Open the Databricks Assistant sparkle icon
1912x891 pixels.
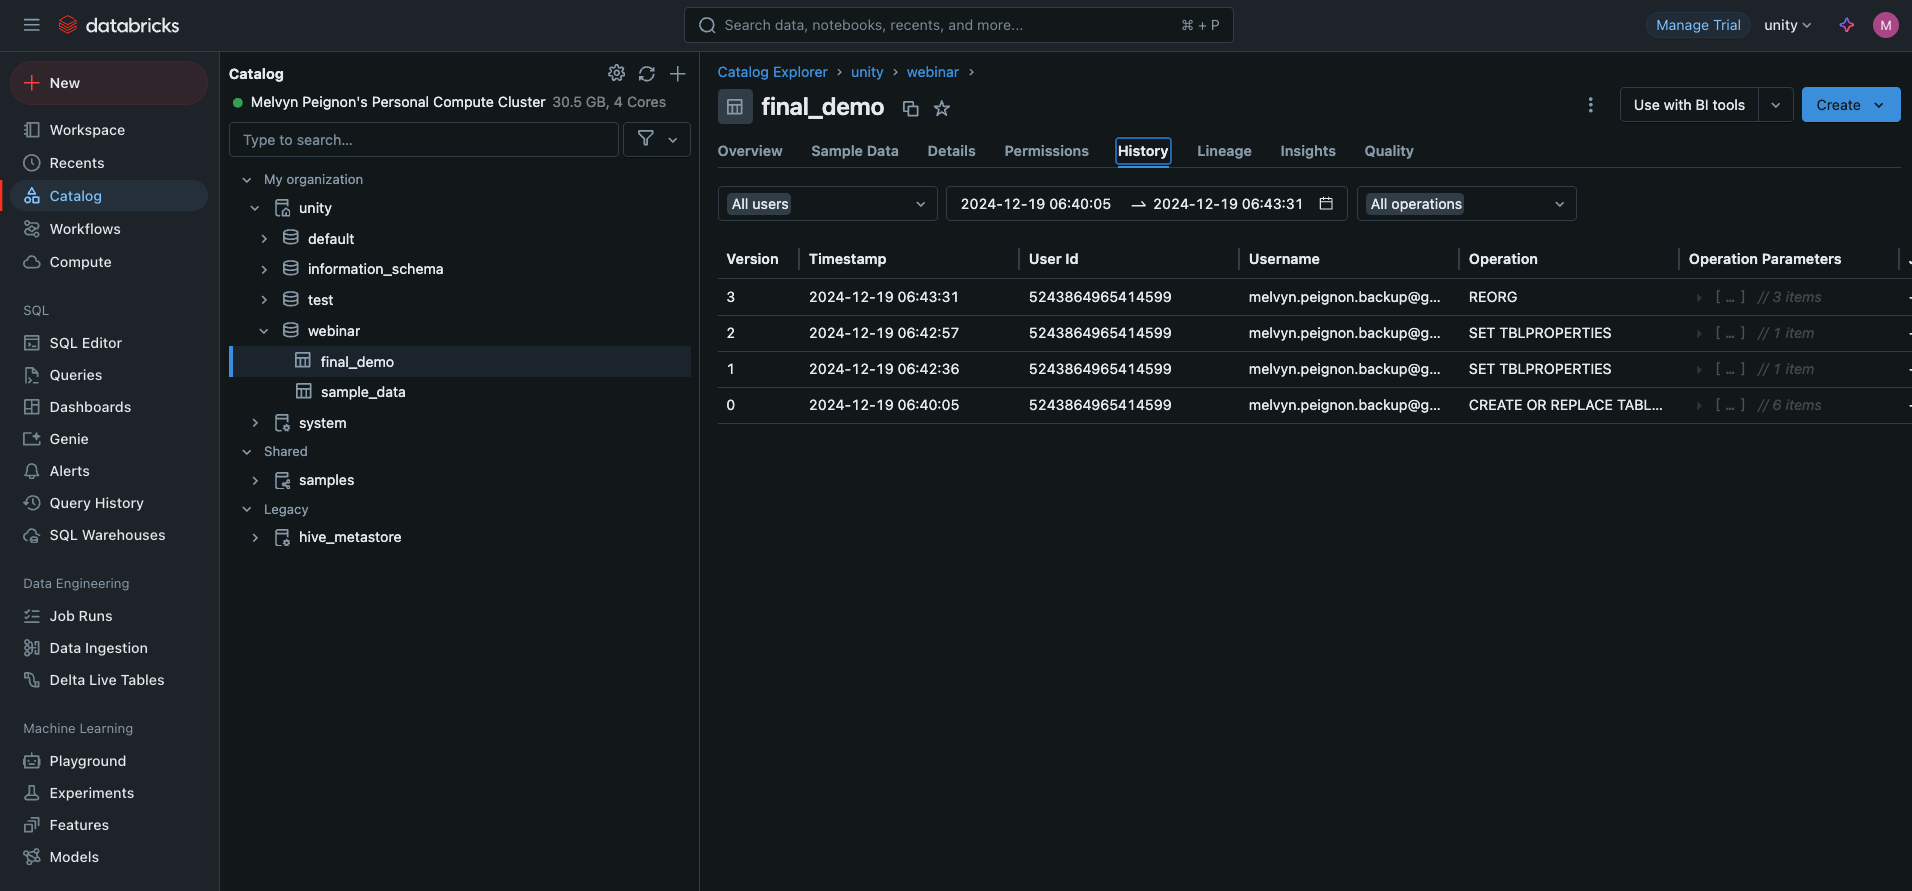1846,25
